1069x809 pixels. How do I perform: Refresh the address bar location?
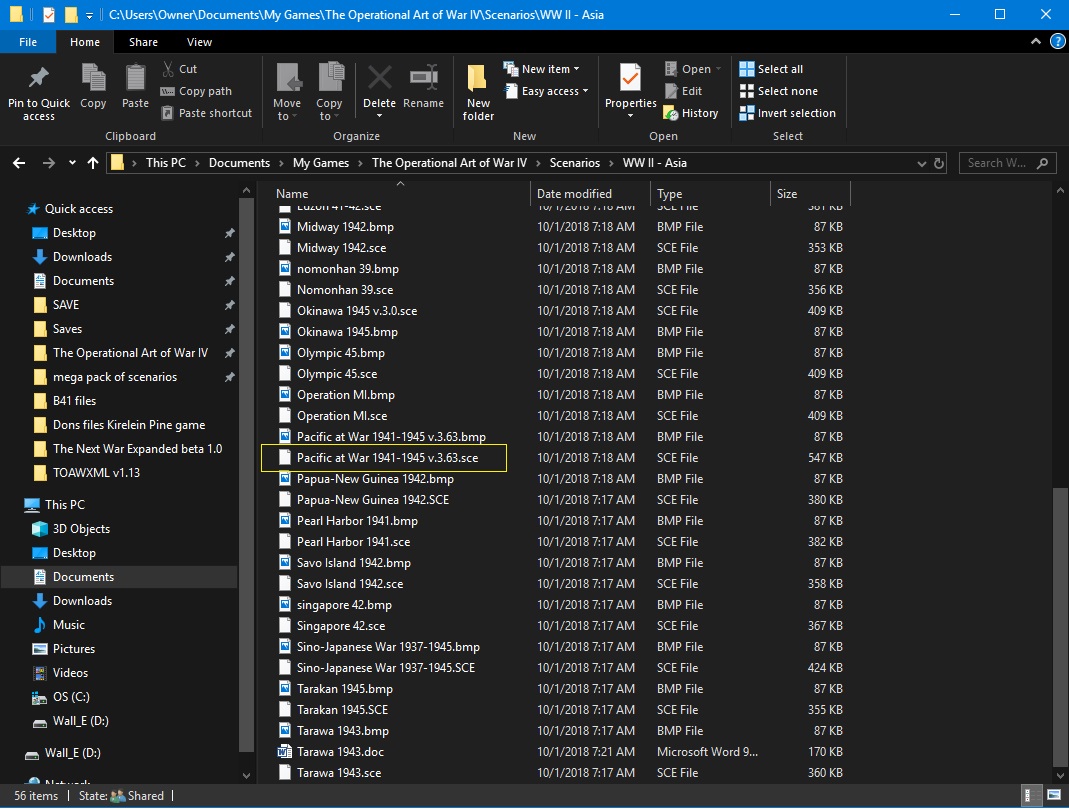939,164
